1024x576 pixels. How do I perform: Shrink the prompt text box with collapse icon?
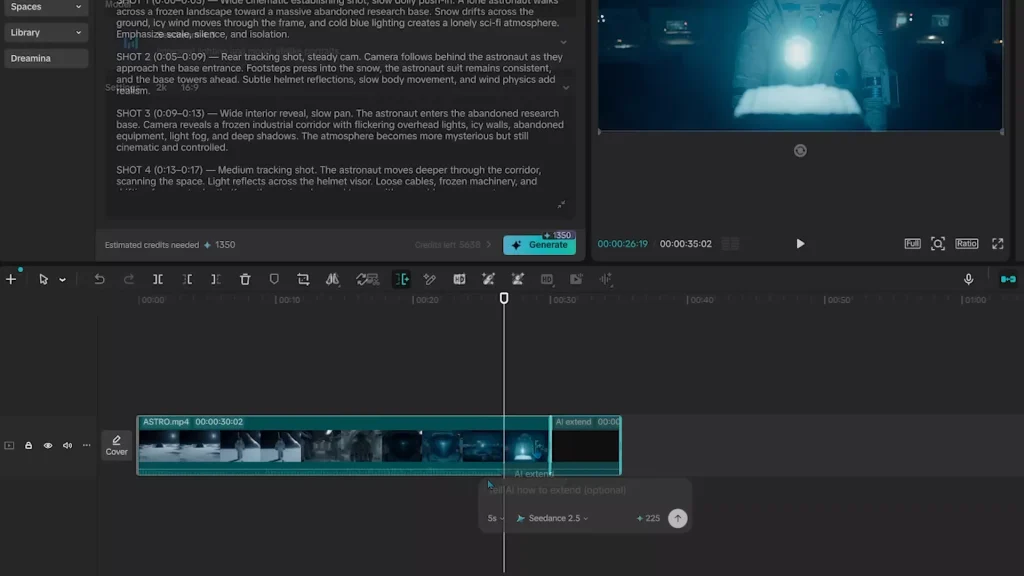click(x=561, y=205)
